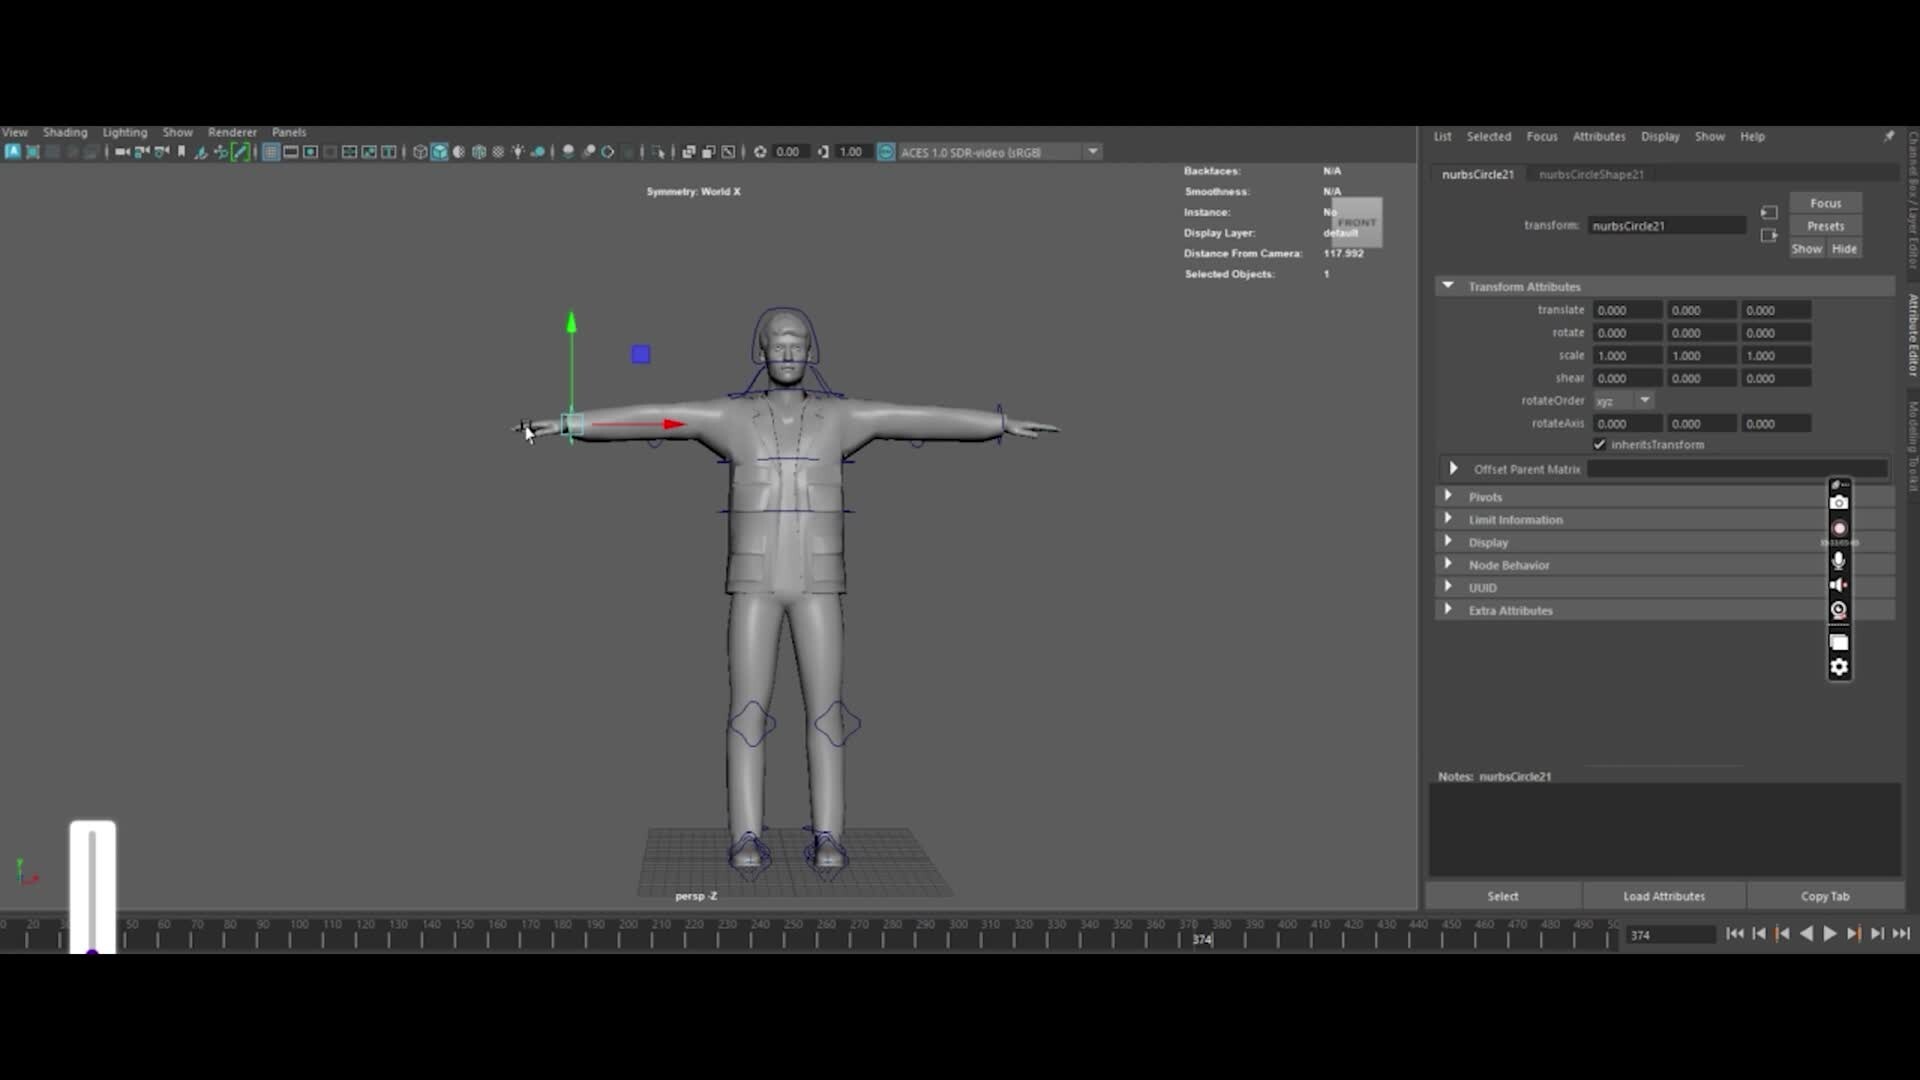The width and height of the screenshot is (1920, 1080).
Task: Click the lightbulb lighting icon in viewport toolbar
Action: click(518, 152)
